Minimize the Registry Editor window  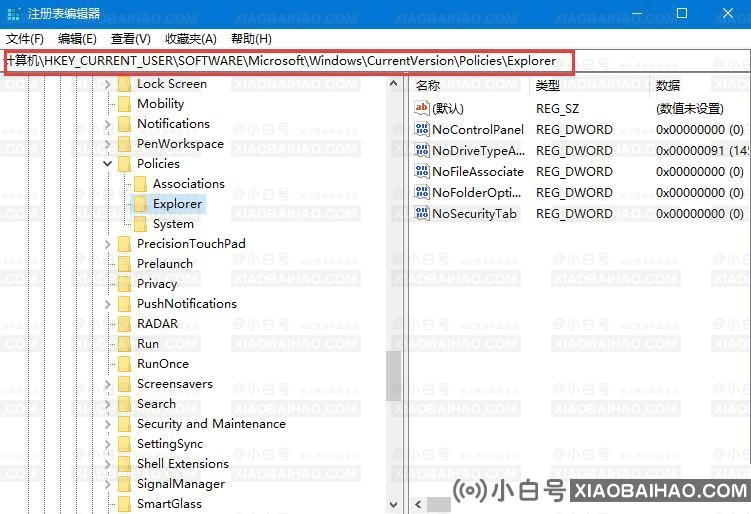(x=637, y=13)
